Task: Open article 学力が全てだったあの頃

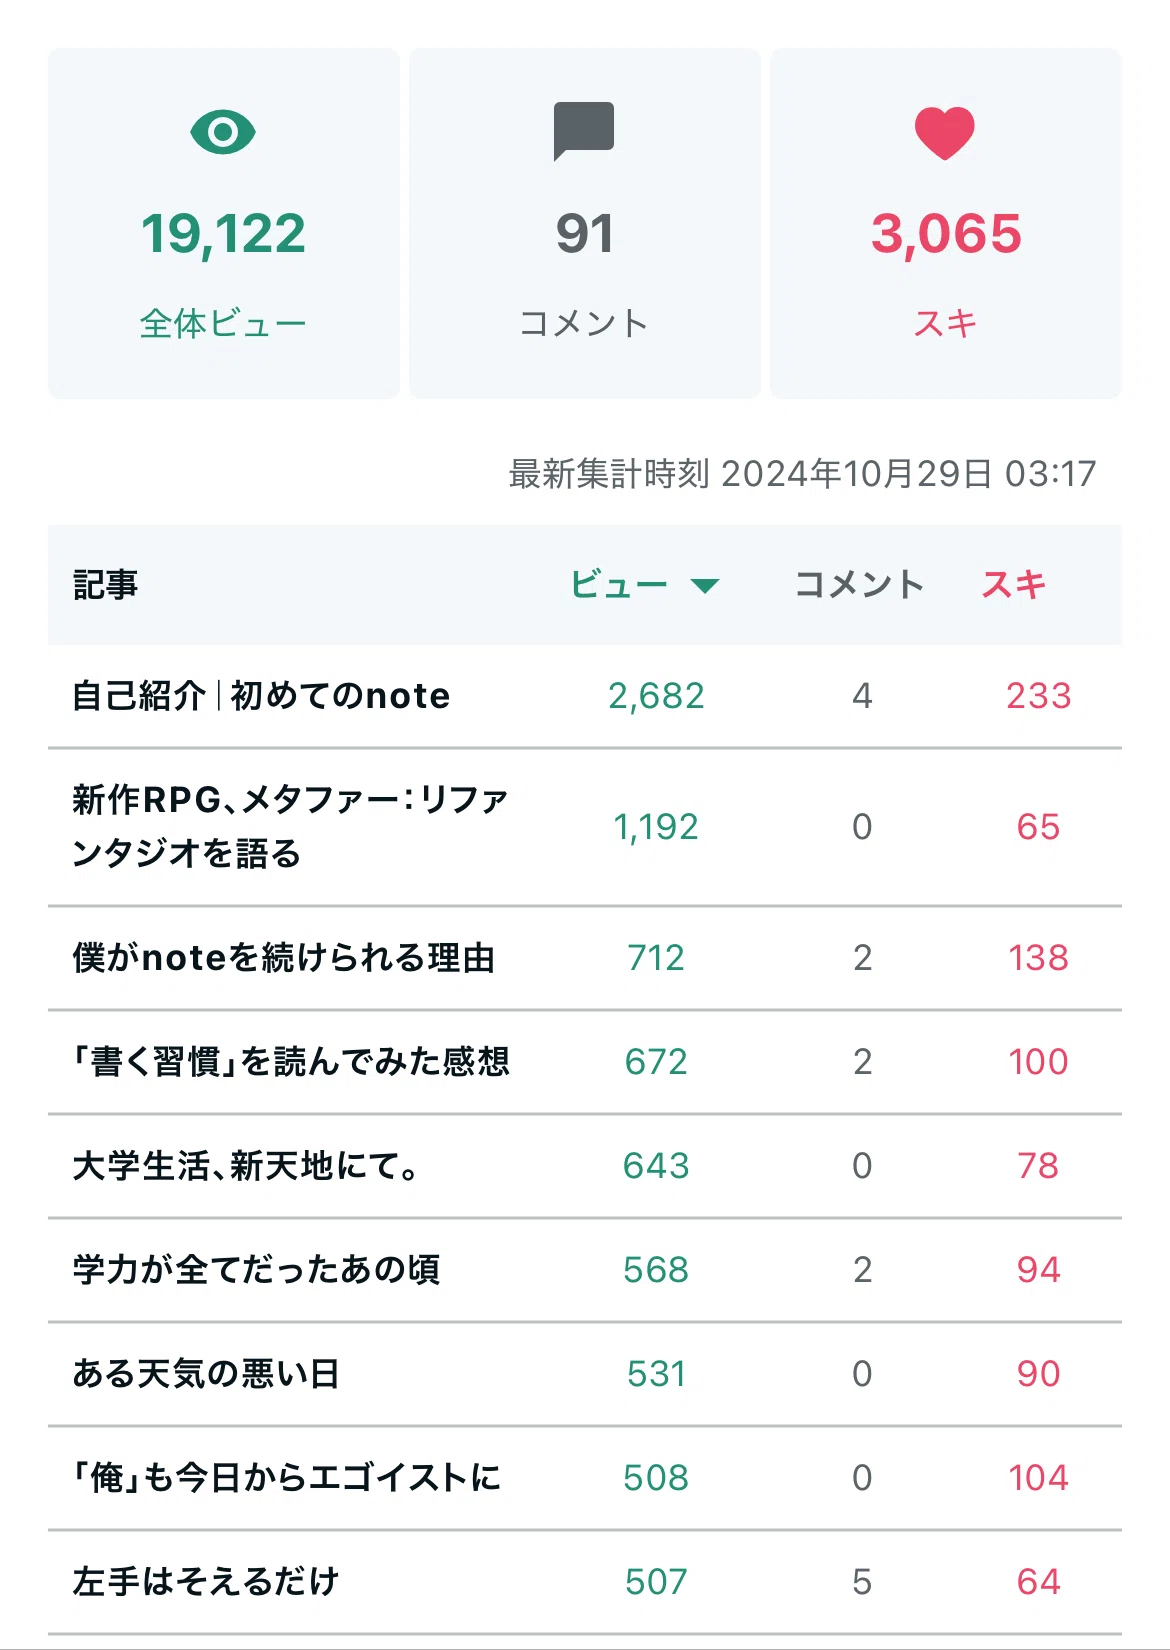Action: [256, 1270]
